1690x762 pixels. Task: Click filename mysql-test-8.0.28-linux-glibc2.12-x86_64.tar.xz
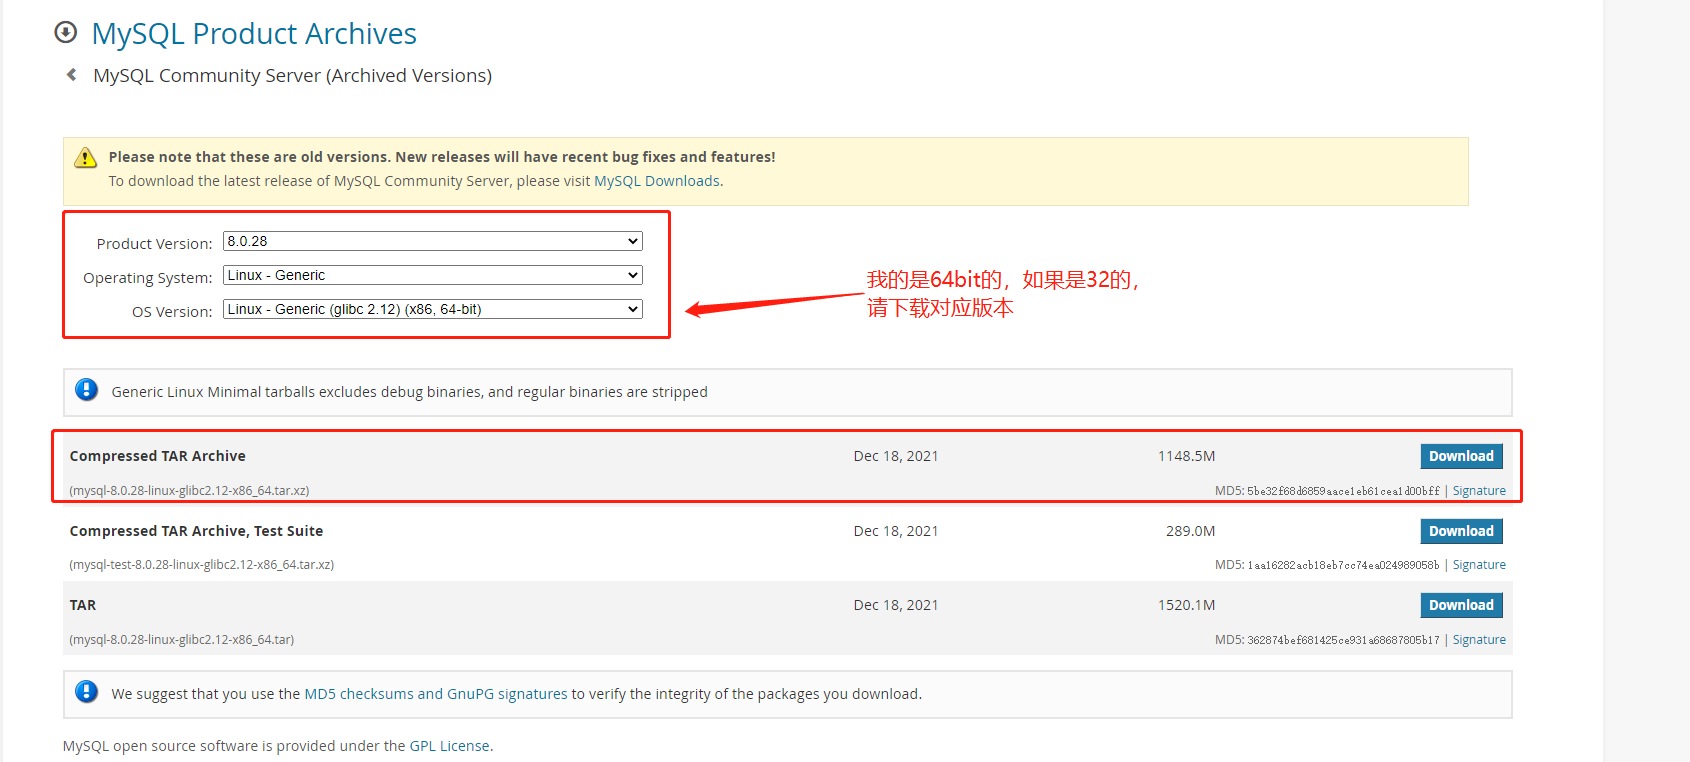coord(201,565)
